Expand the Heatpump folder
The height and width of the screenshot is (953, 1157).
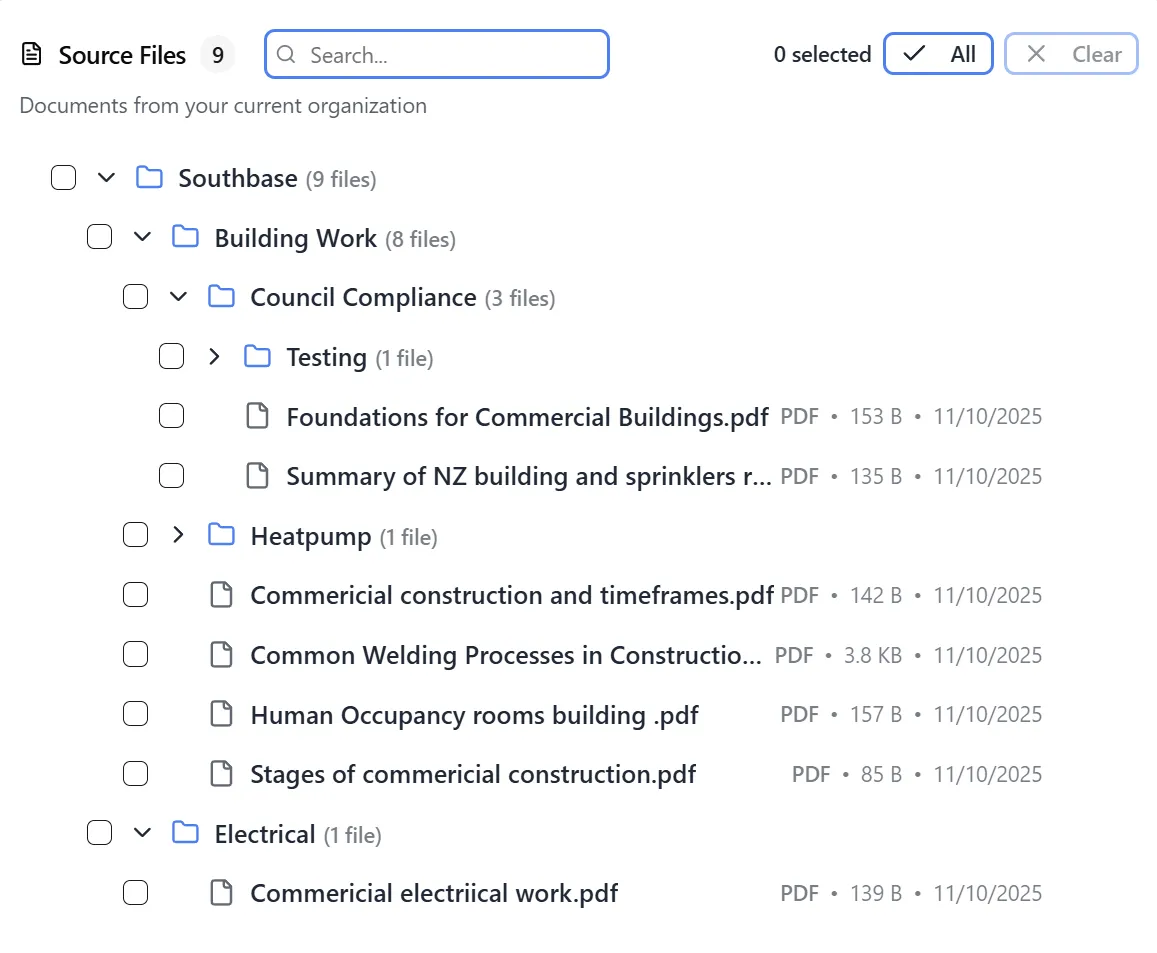177,534
